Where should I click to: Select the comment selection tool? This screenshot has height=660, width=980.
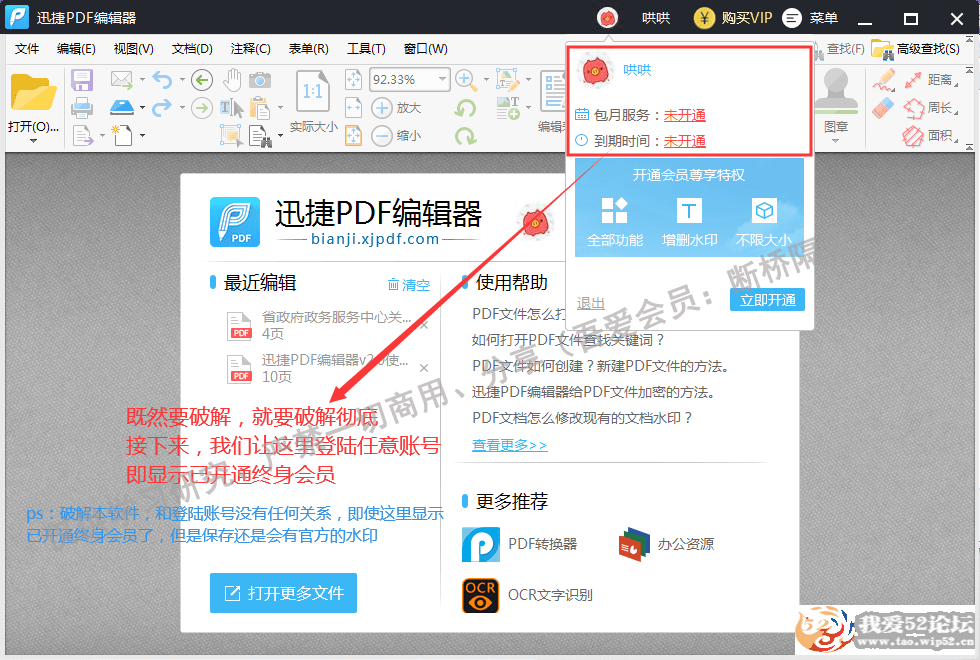pyautogui.click(x=231, y=135)
